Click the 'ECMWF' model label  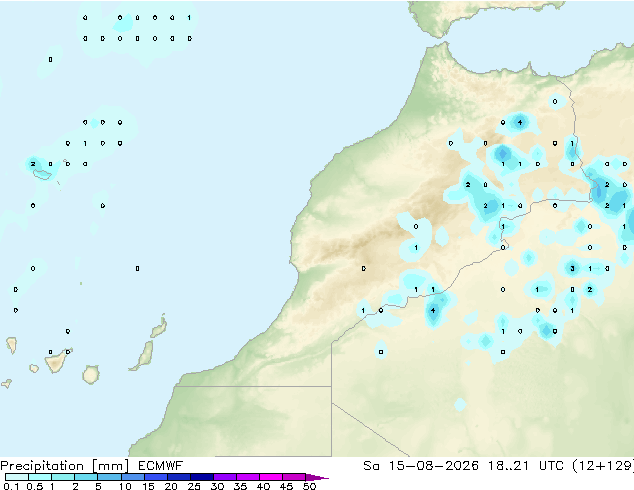point(161,466)
